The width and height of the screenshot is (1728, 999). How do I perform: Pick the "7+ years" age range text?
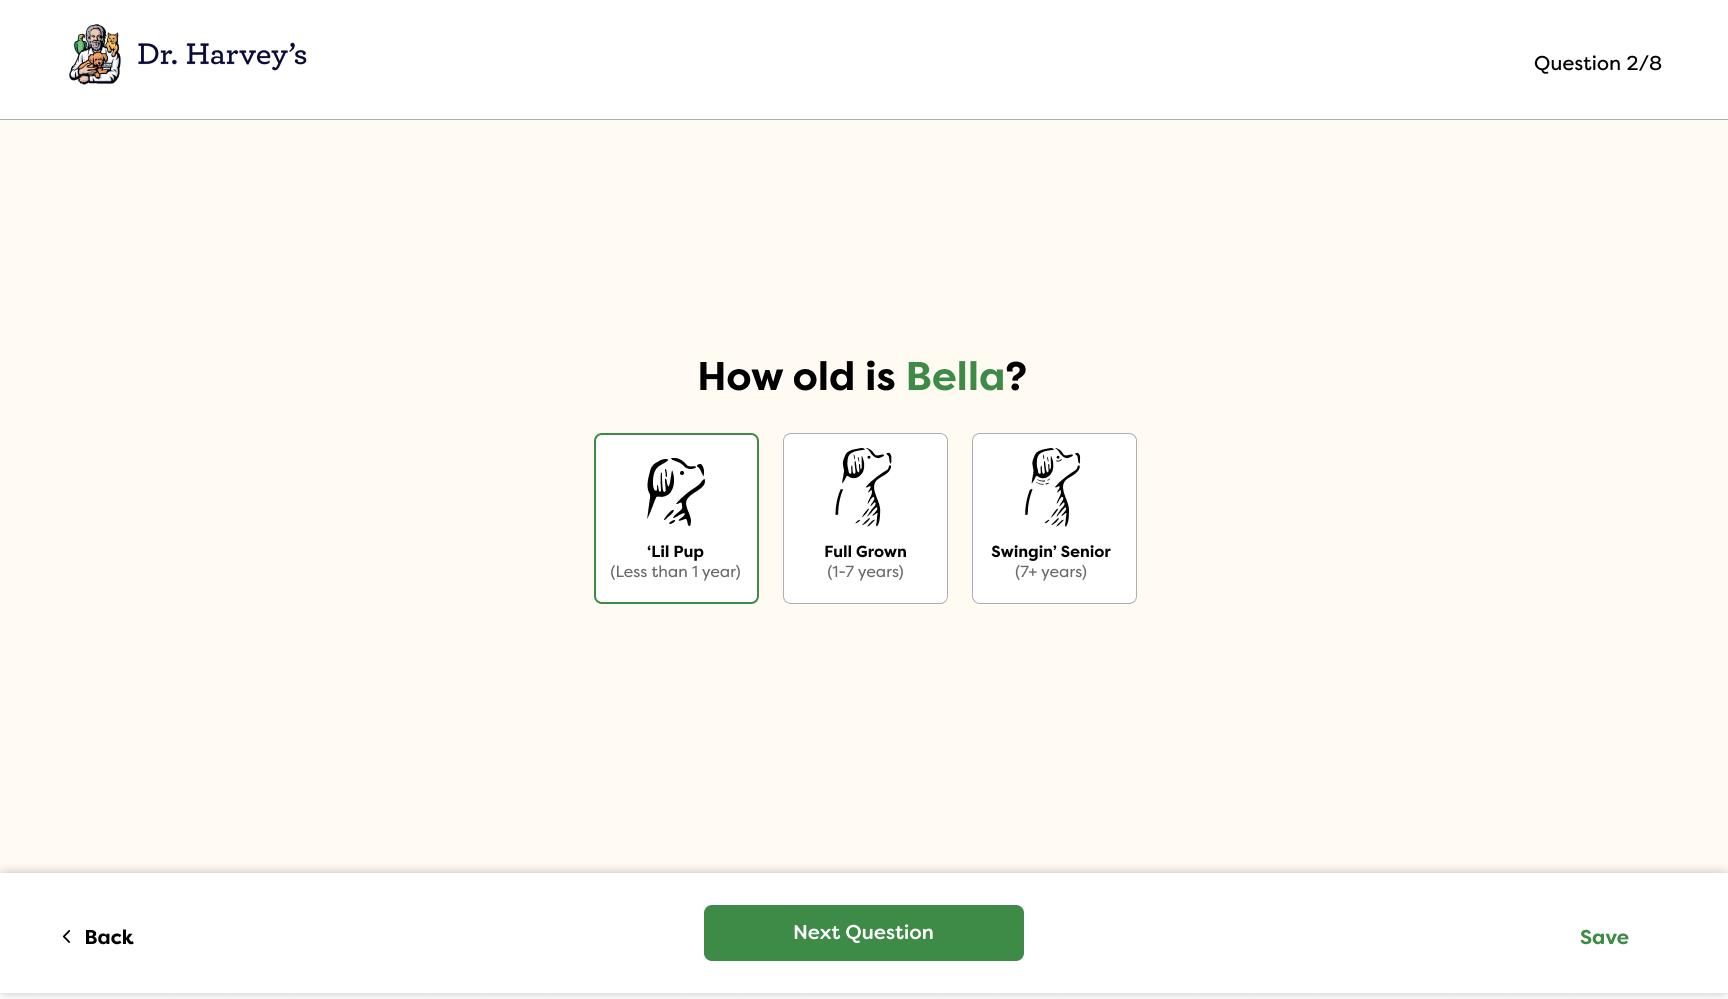[x=1051, y=572]
